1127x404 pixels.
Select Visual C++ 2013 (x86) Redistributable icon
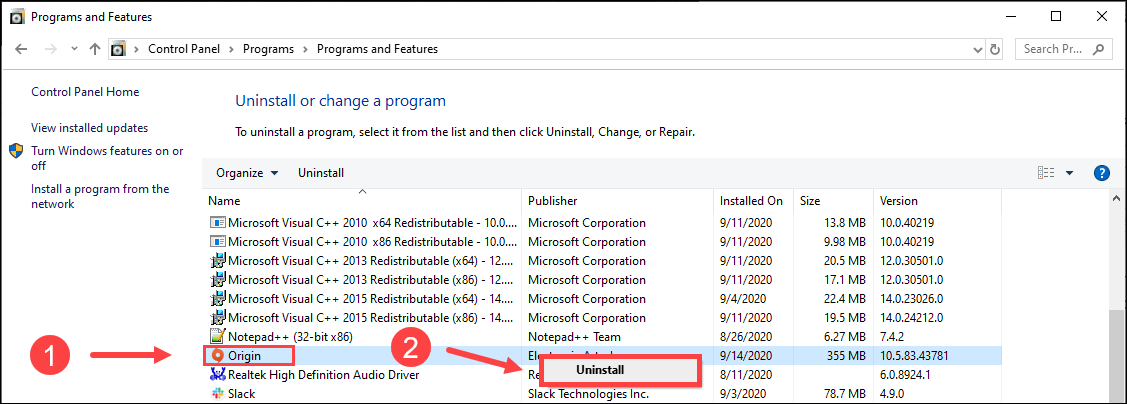coord(217,279)
